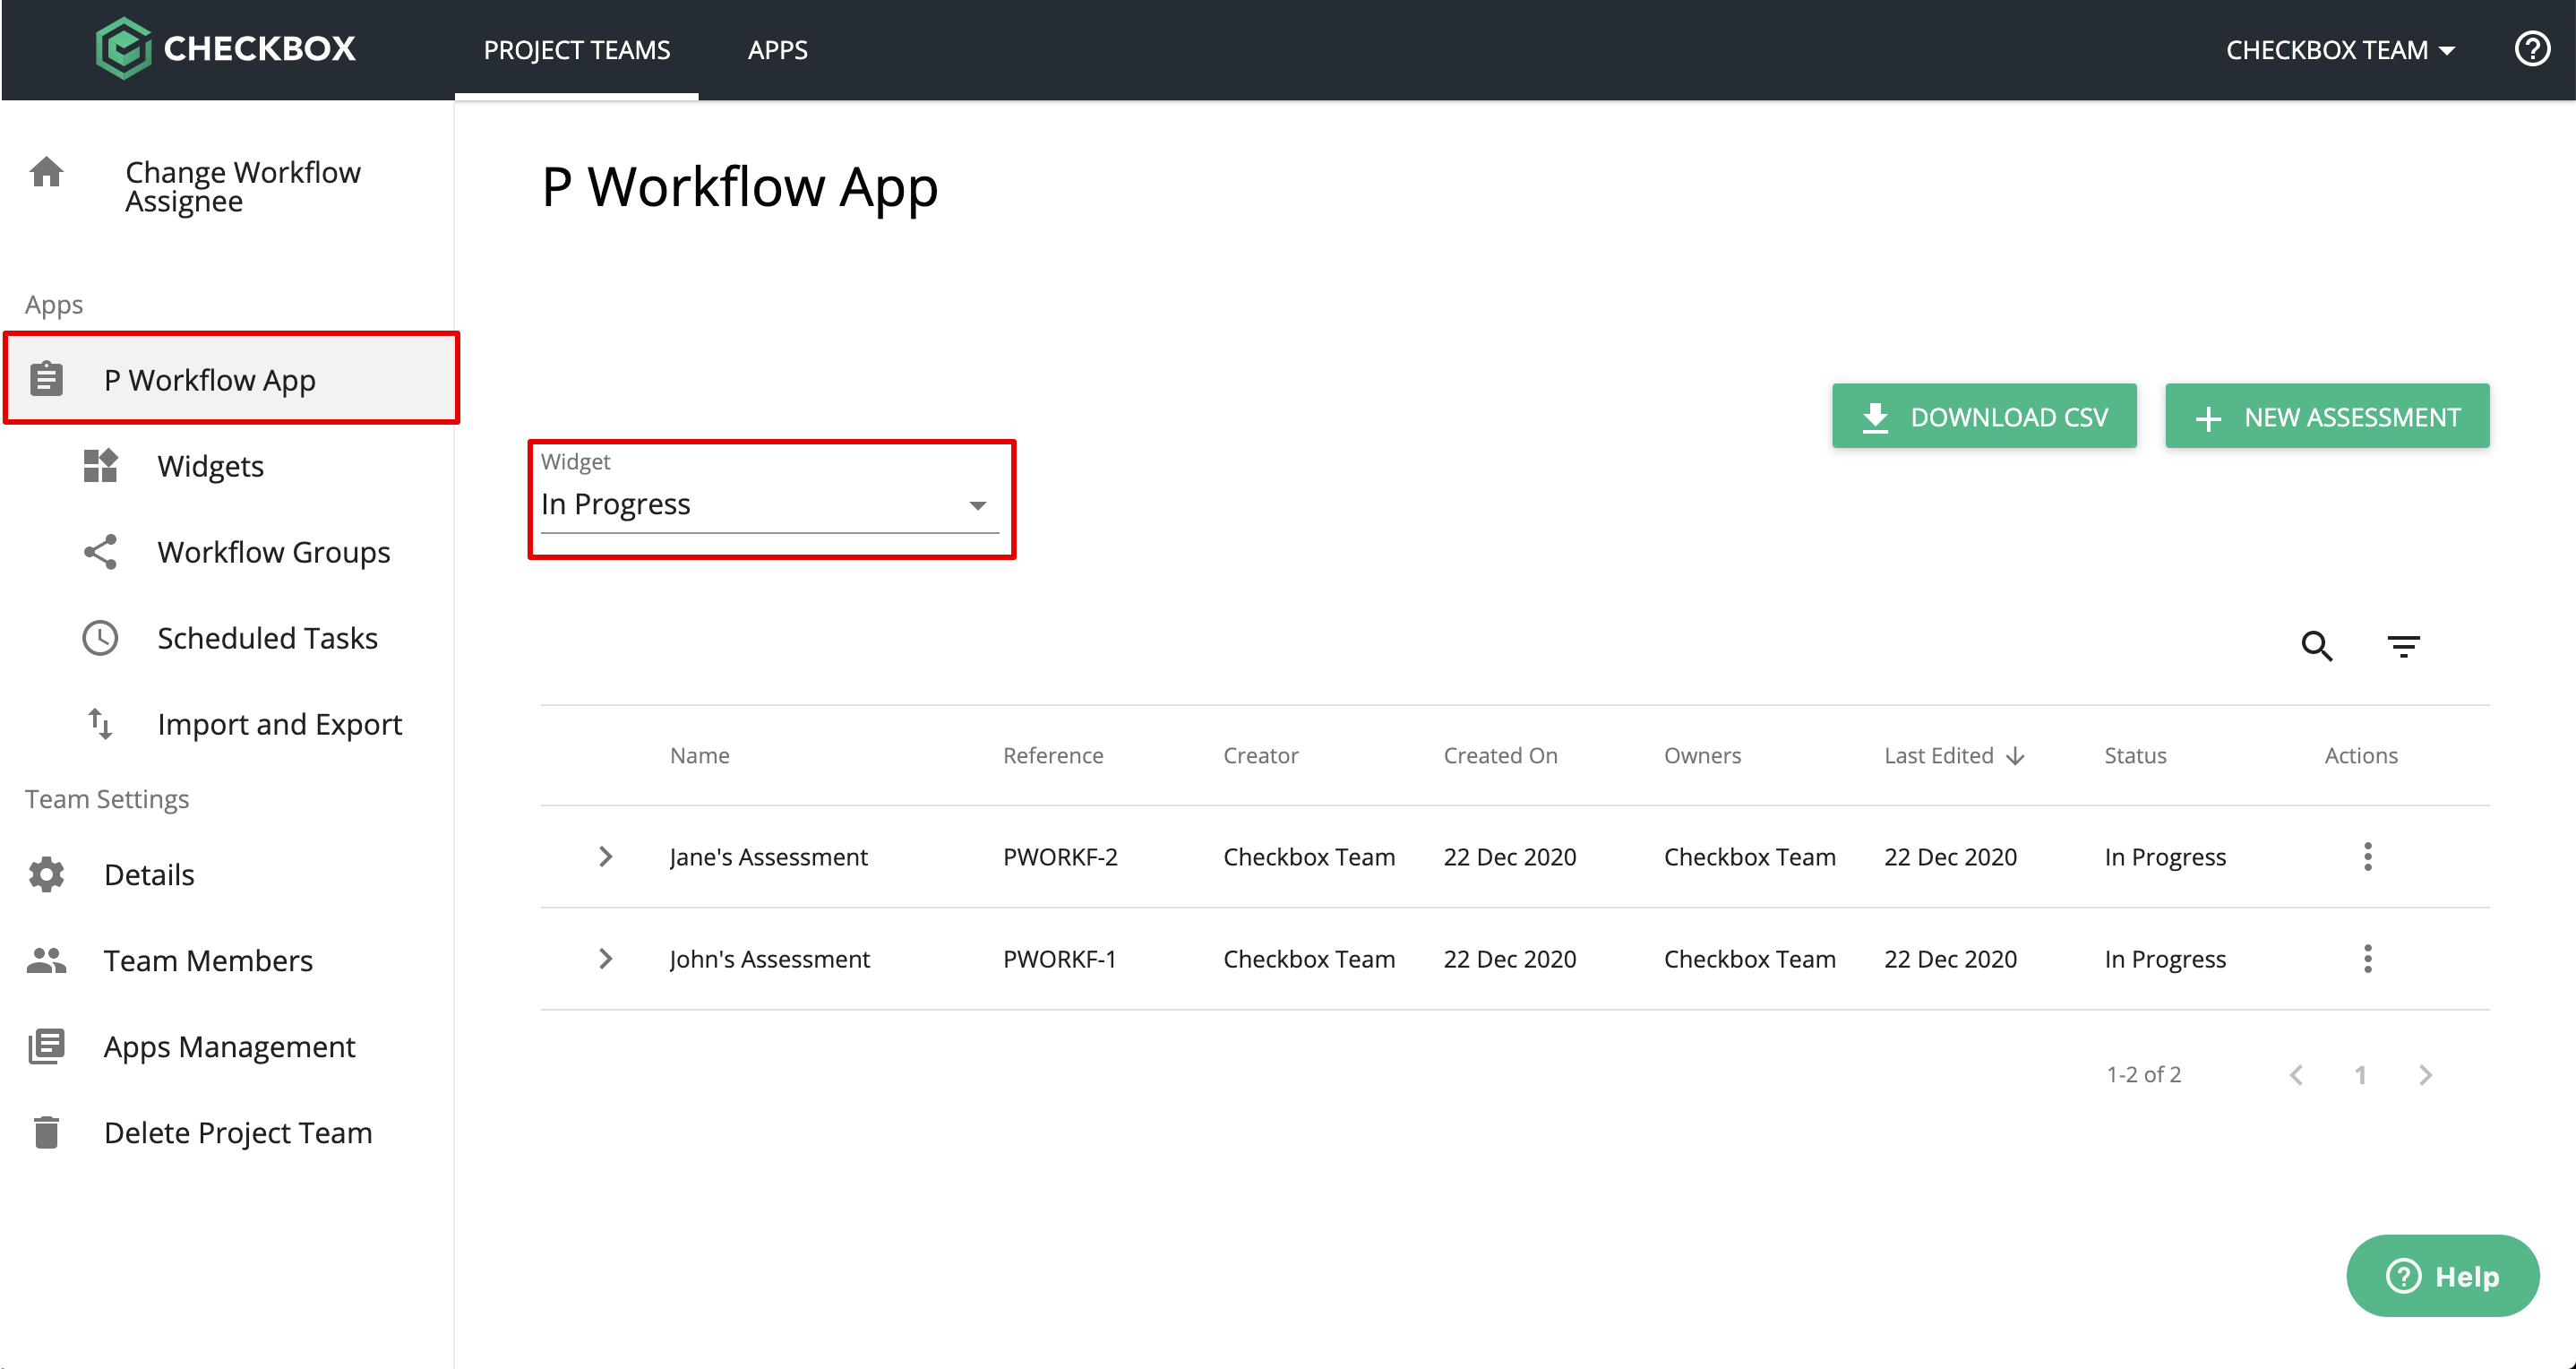Screen dimensions: 2576x1369
Task: Expand the John's Assessment row
Action: [605, 959]
